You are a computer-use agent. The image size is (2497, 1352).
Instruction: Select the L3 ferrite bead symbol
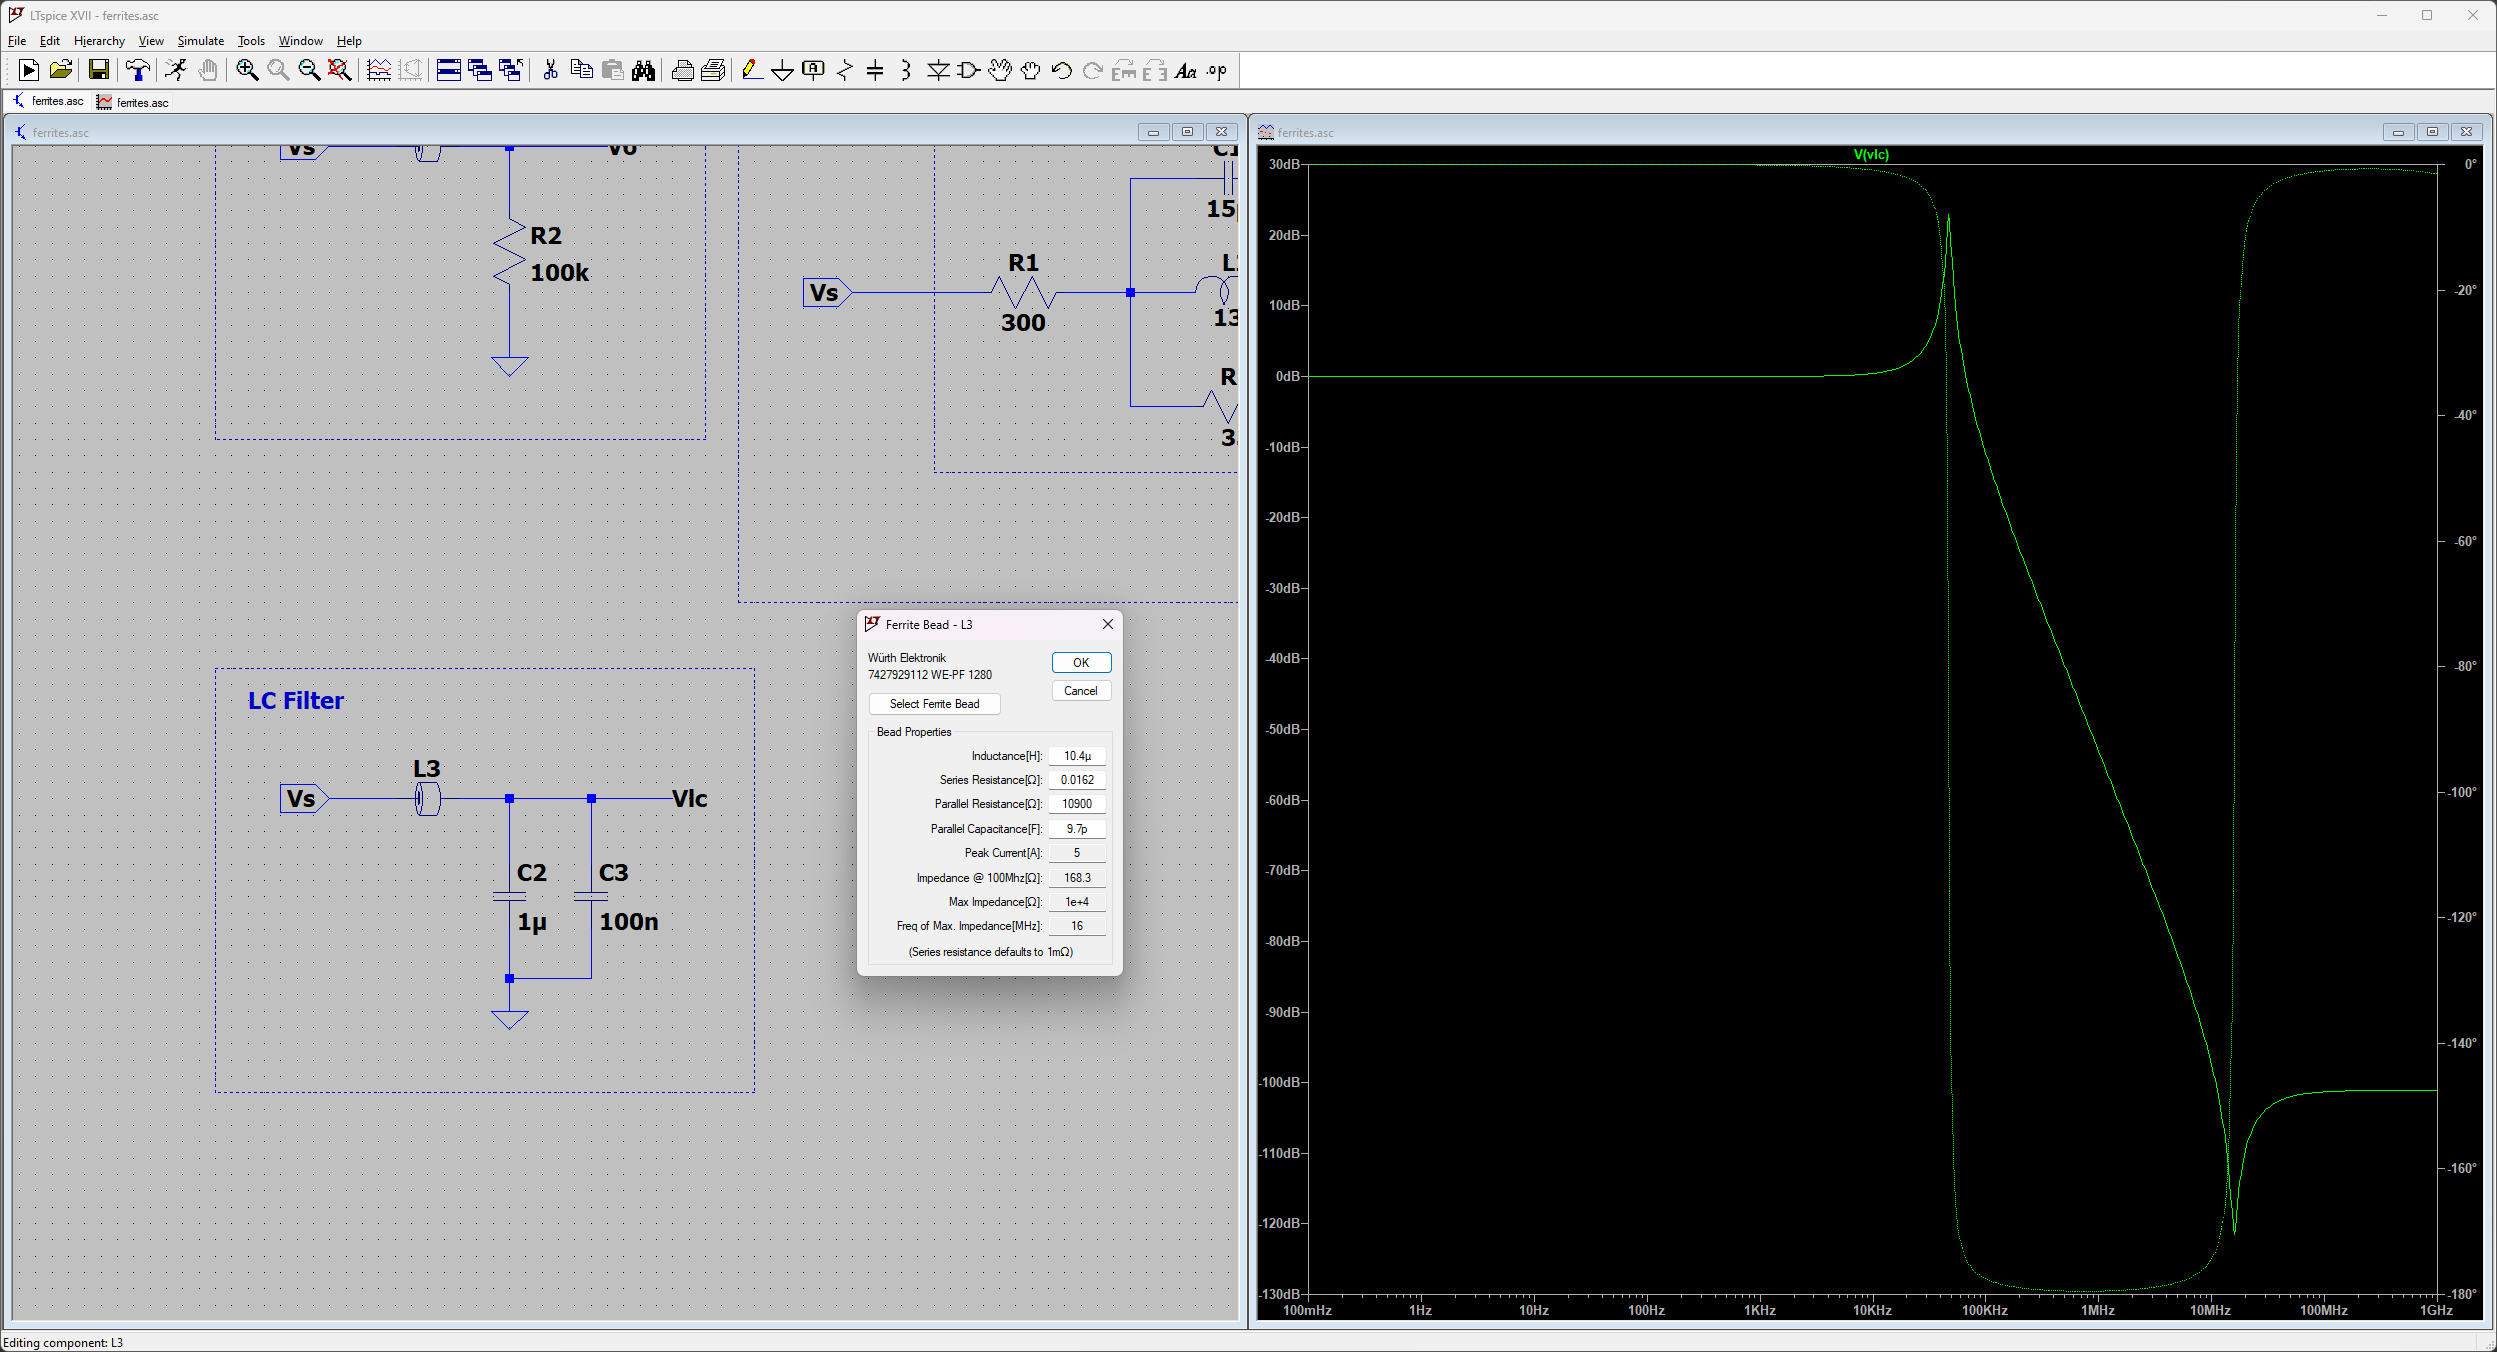427,799
